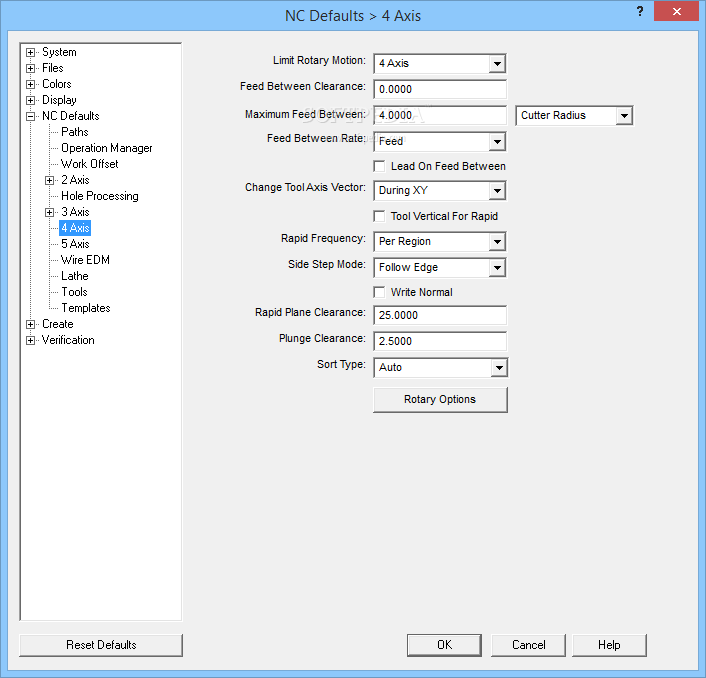This screenshot has height=678, width=706.
Task: Open the Cutter Radius dropdown
Action: 624,116
